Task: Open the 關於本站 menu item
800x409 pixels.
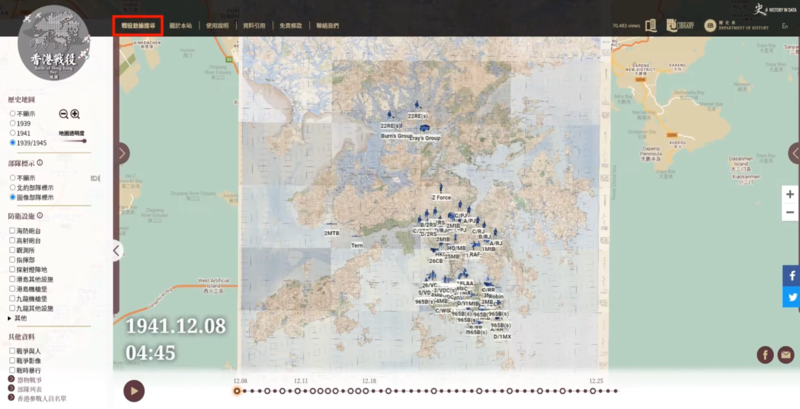Action: pyautogui.click(x=181, y=25)
